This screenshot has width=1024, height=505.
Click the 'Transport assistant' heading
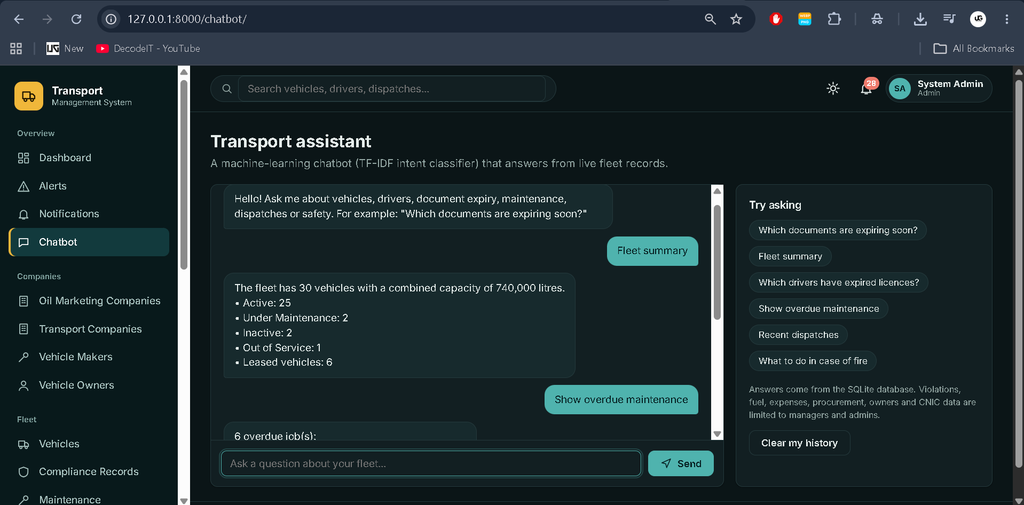point(291,141)
